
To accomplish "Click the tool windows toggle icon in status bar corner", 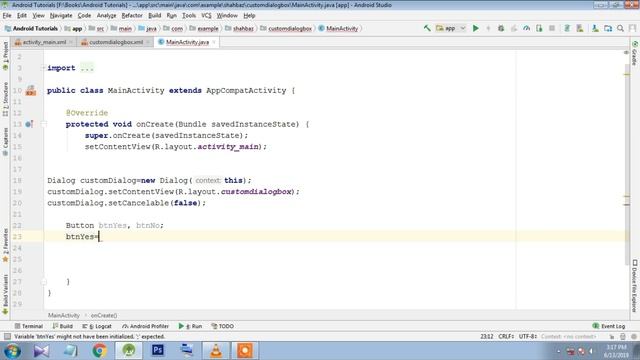I will point(7,336).
